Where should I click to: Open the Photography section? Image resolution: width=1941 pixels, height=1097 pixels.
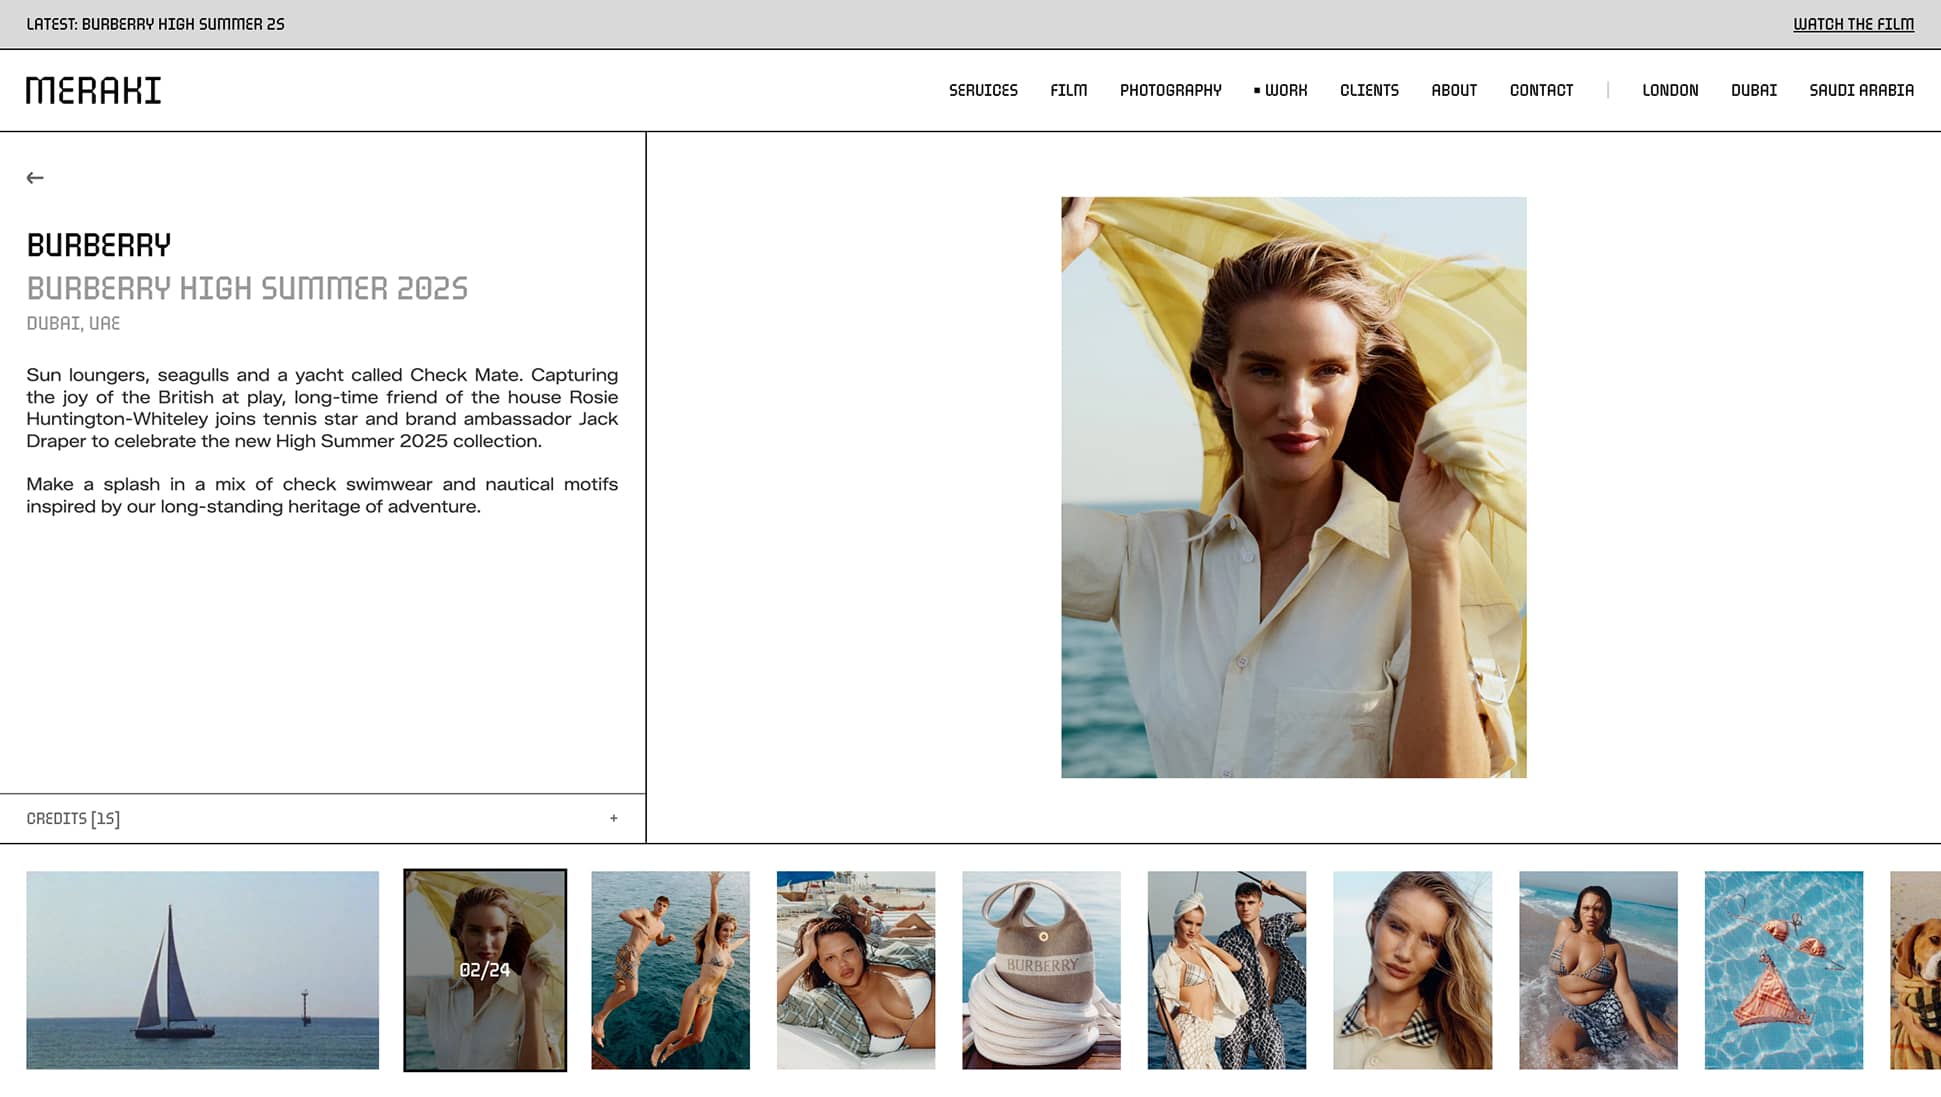coord(1170,90)
